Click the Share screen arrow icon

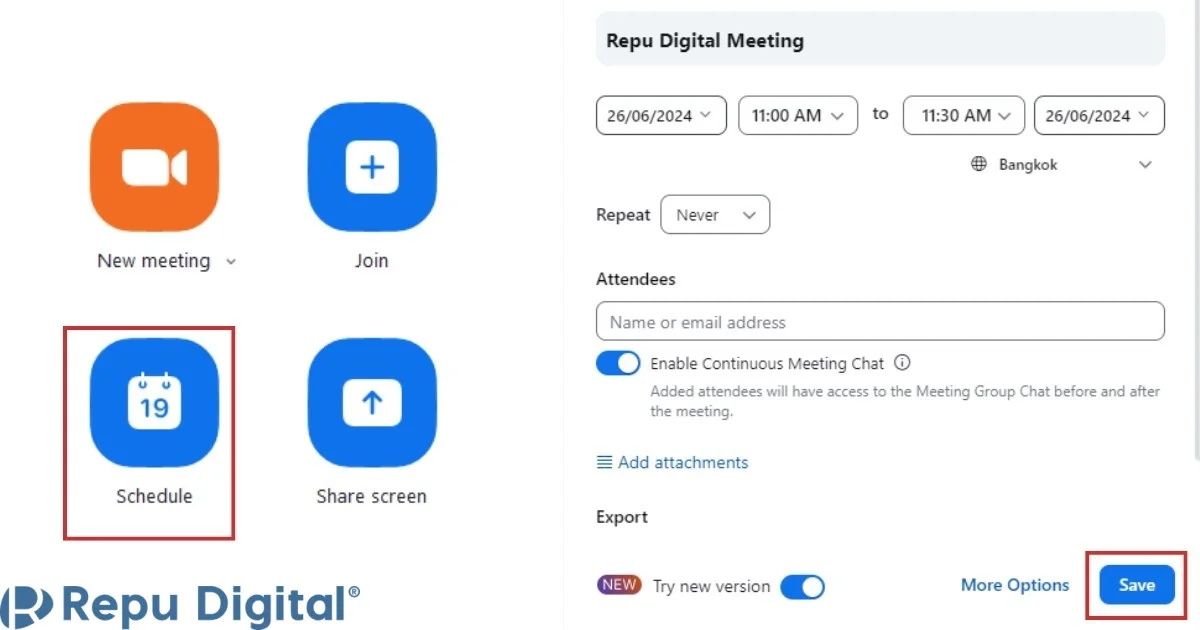coord(372,402)
